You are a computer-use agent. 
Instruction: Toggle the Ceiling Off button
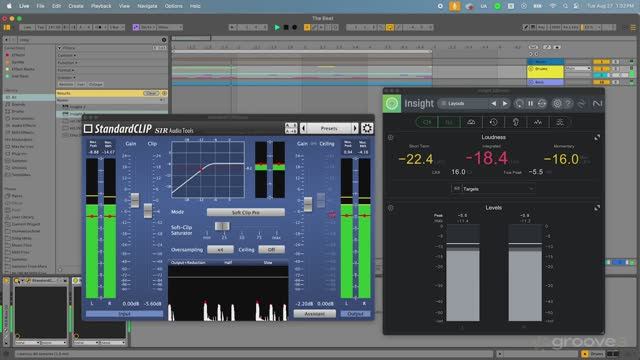coord(271,249)
